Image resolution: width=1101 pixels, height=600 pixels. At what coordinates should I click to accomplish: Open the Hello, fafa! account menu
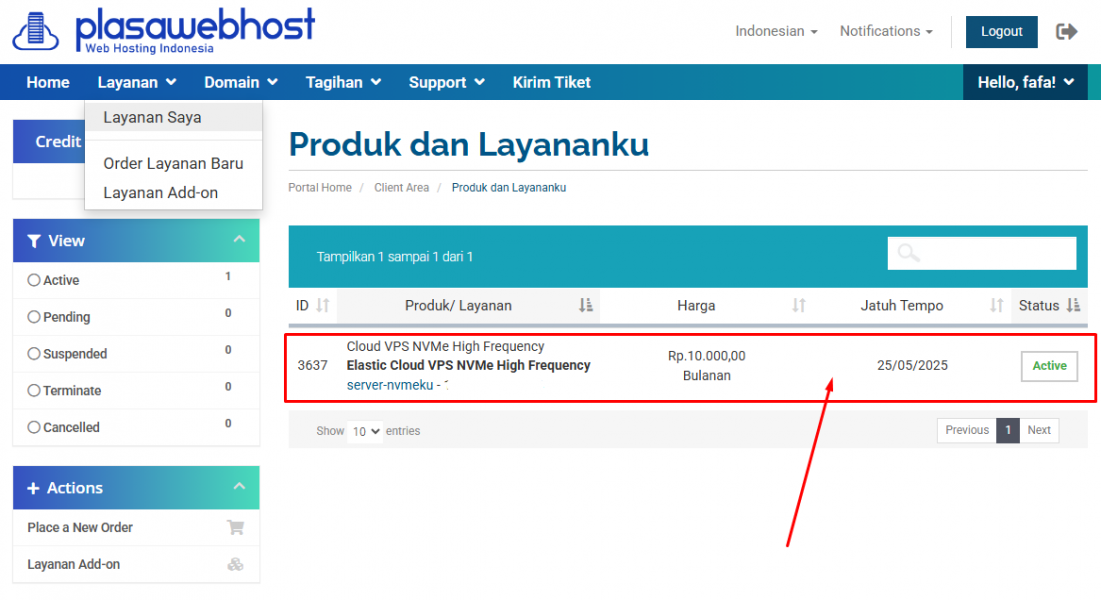(x=1025, y=82)
